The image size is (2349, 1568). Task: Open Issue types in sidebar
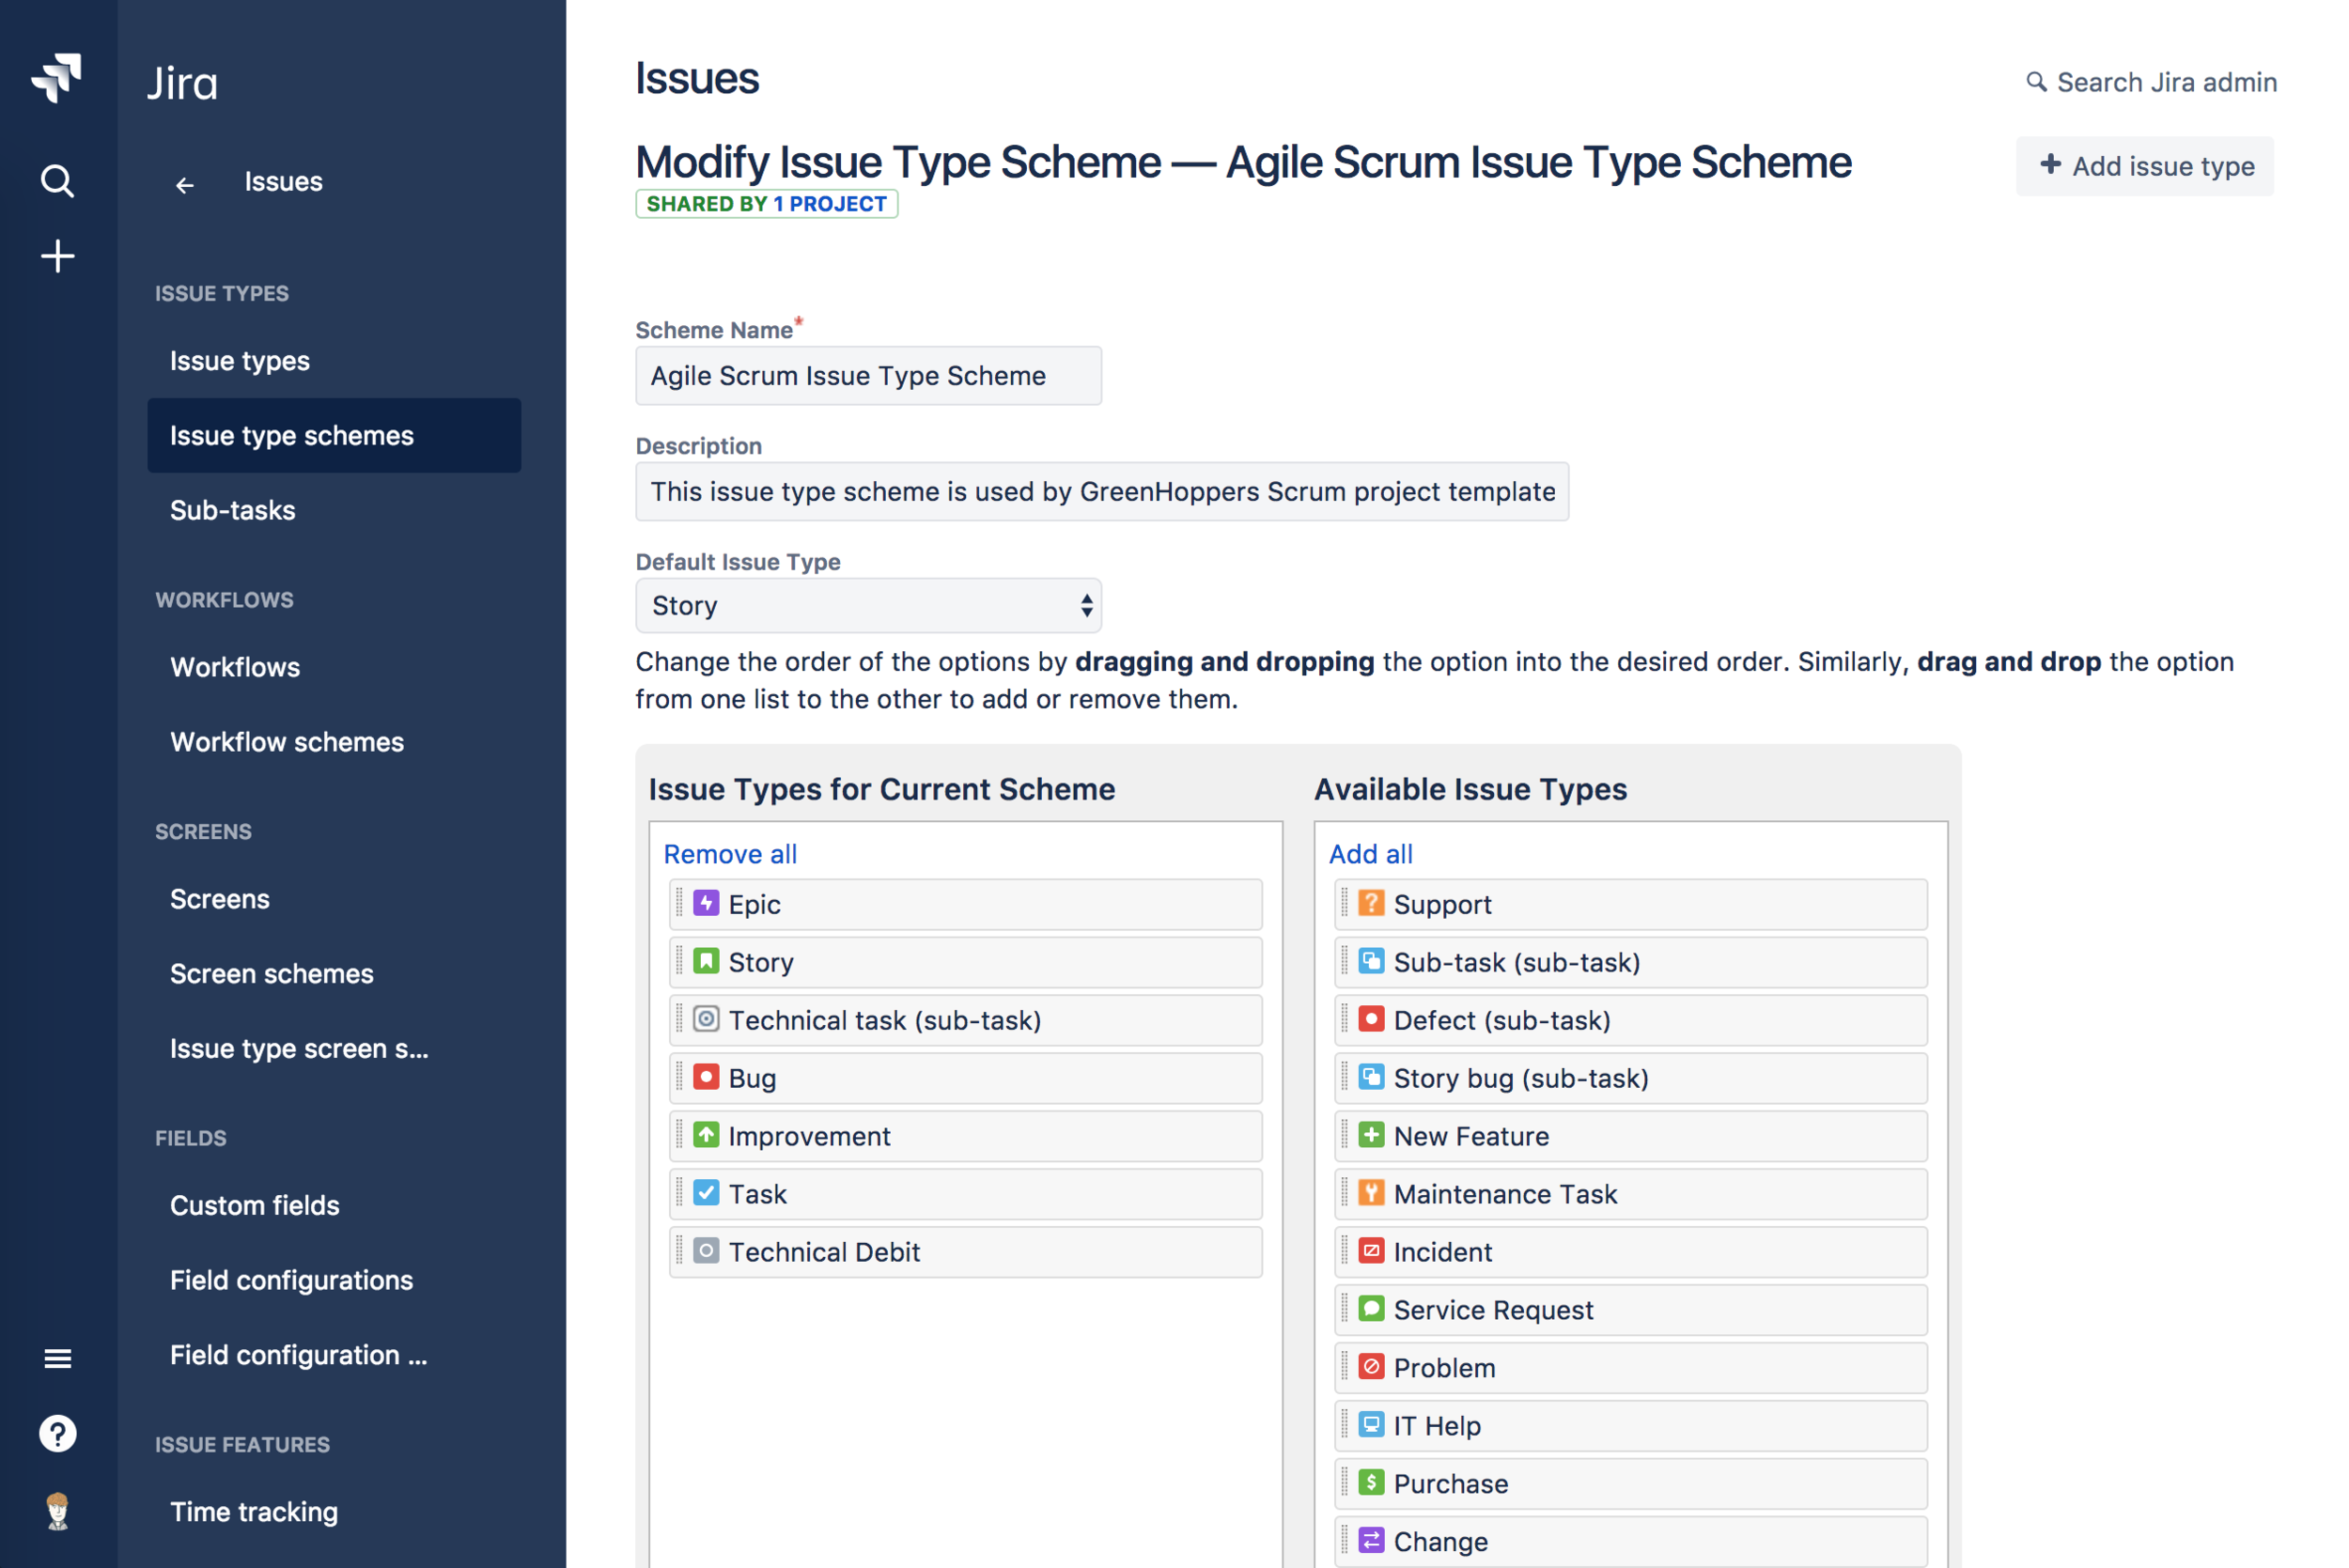click(240, 361)
